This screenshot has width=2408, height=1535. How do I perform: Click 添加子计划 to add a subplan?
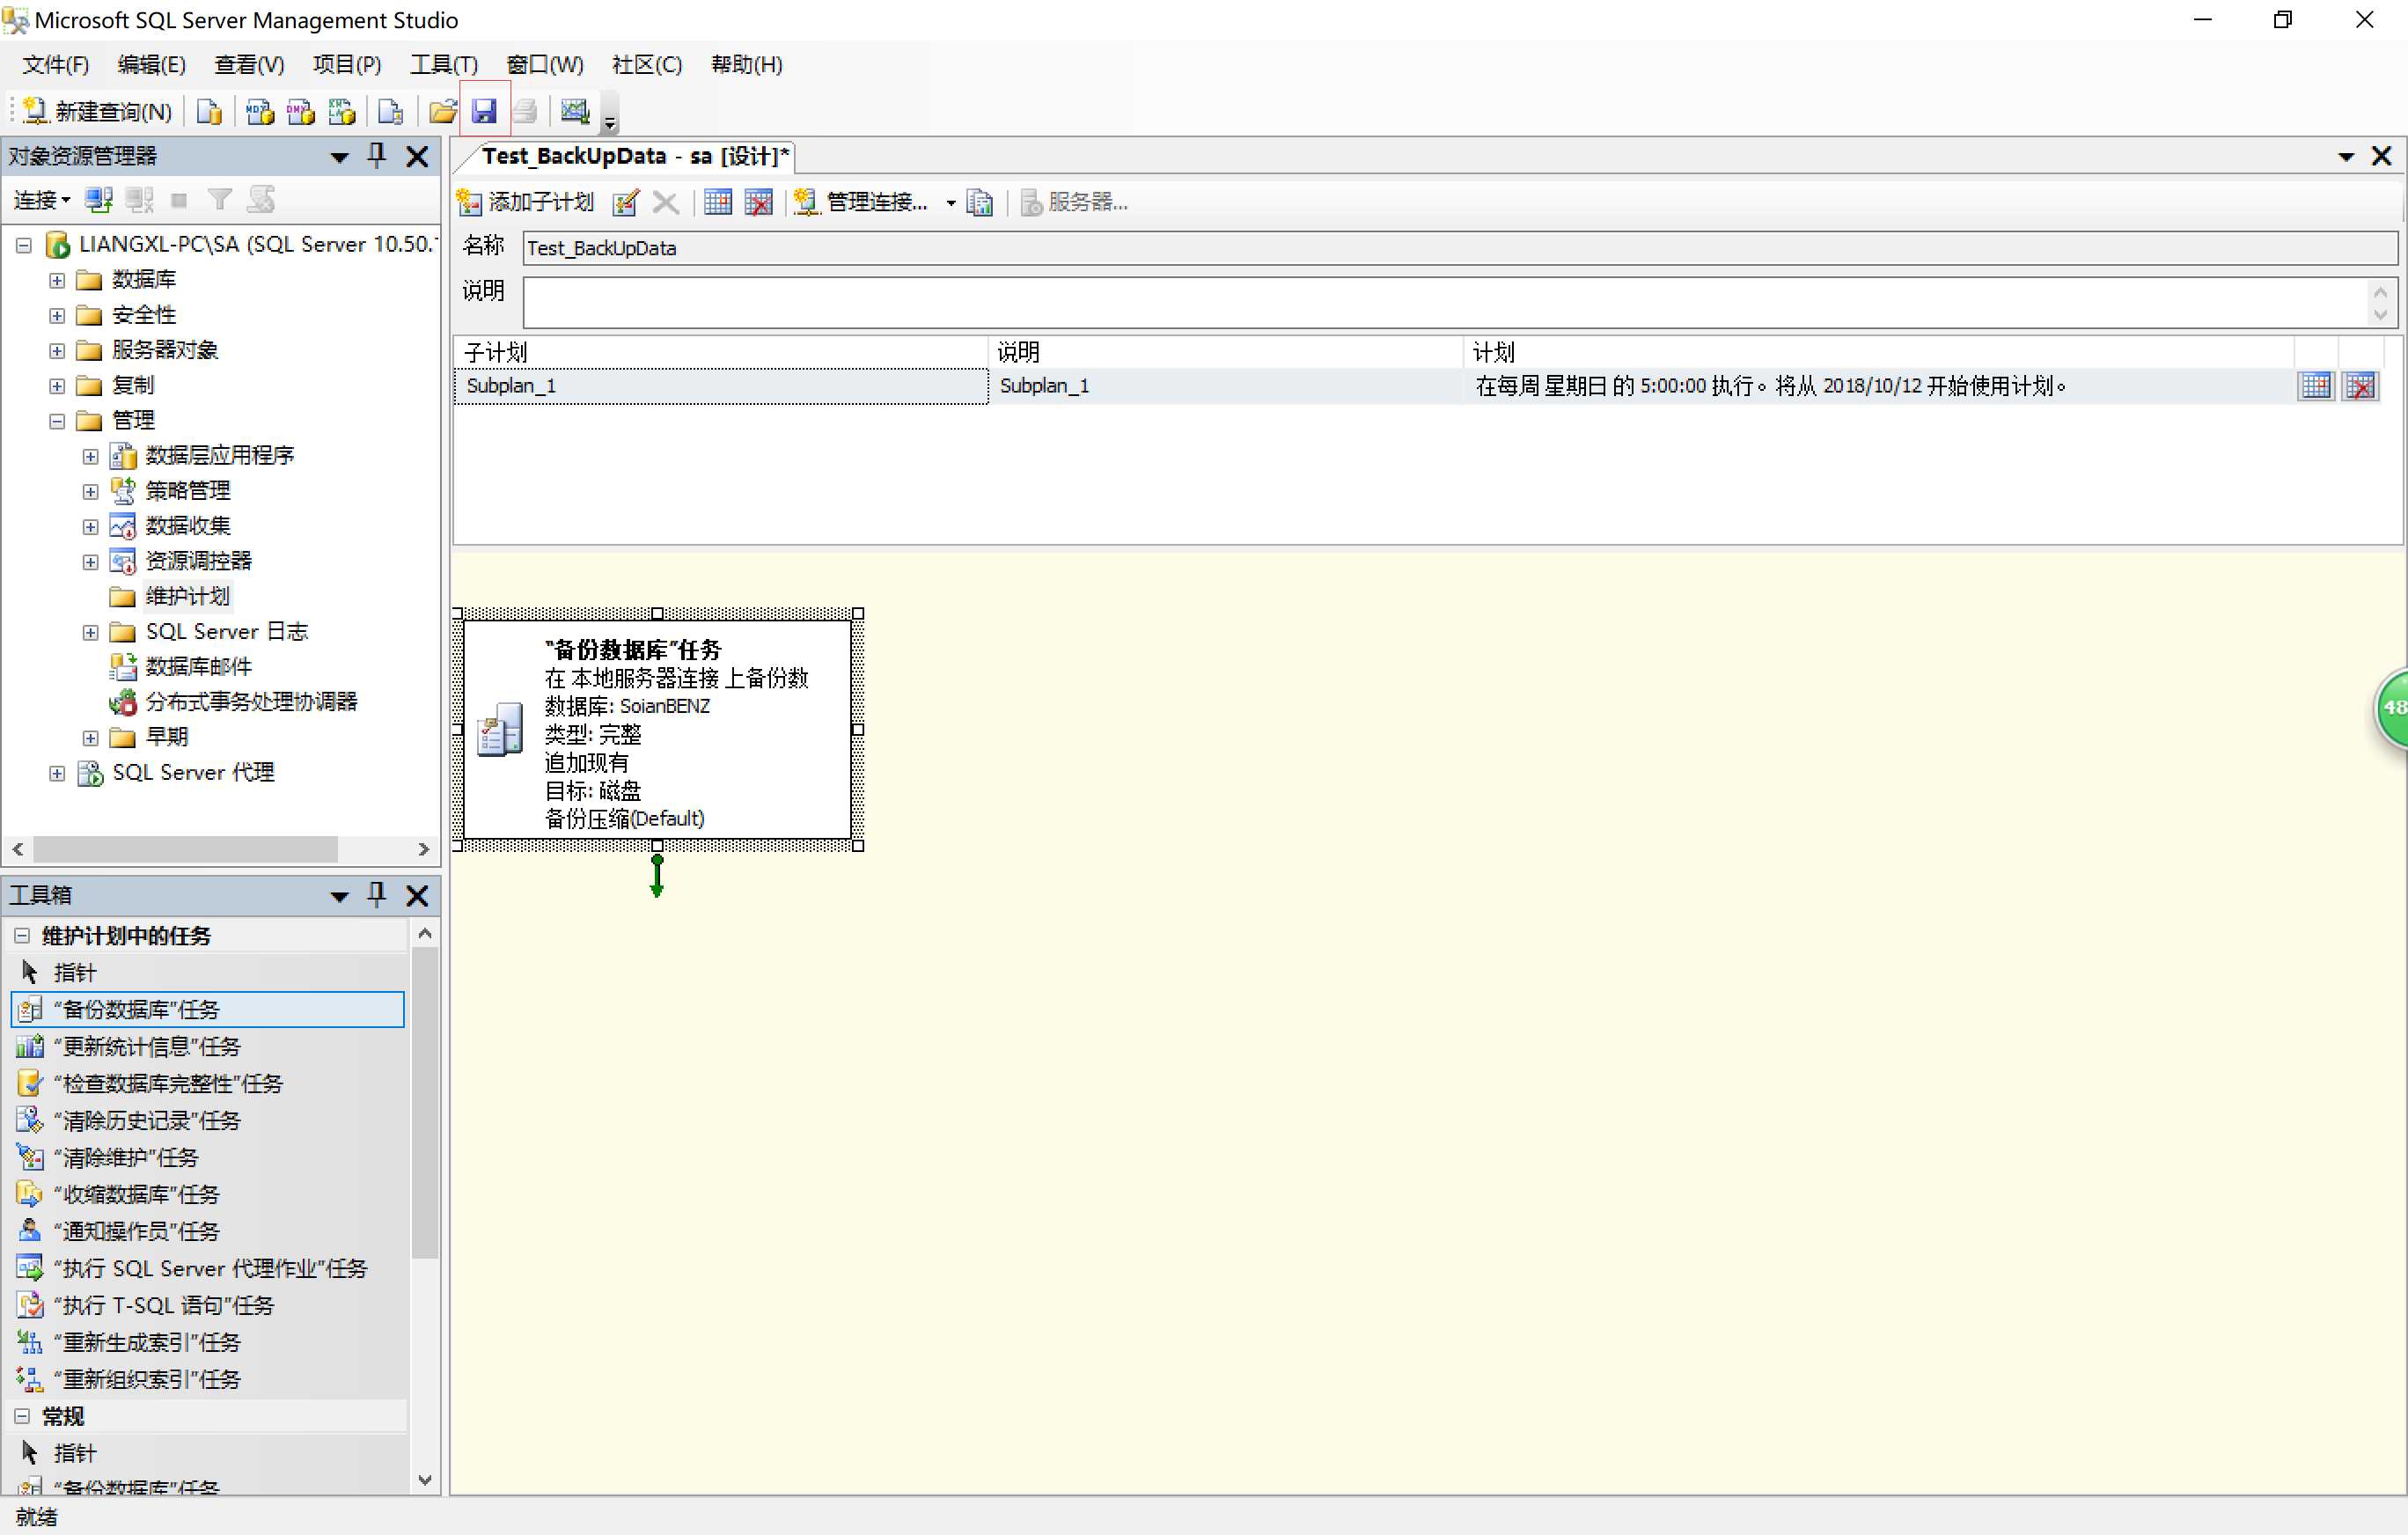coord(525,202)
